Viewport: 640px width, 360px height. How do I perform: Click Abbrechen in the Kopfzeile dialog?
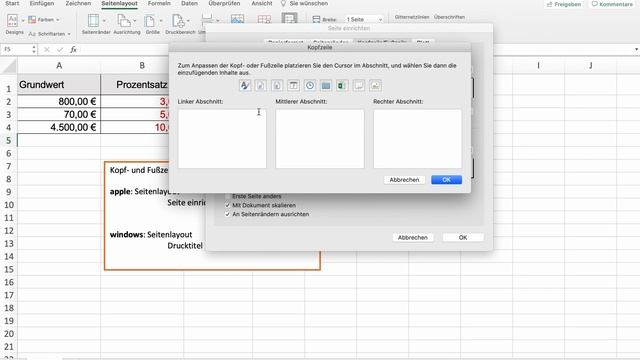click(404, 180)
